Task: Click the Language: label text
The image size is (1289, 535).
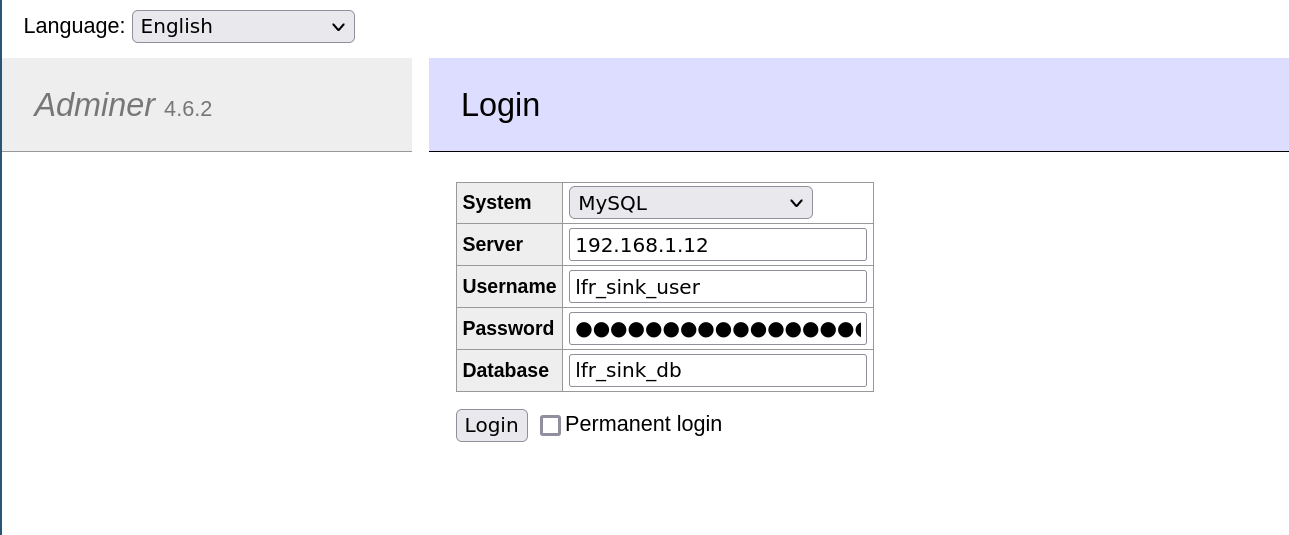Action: (74, 26)
